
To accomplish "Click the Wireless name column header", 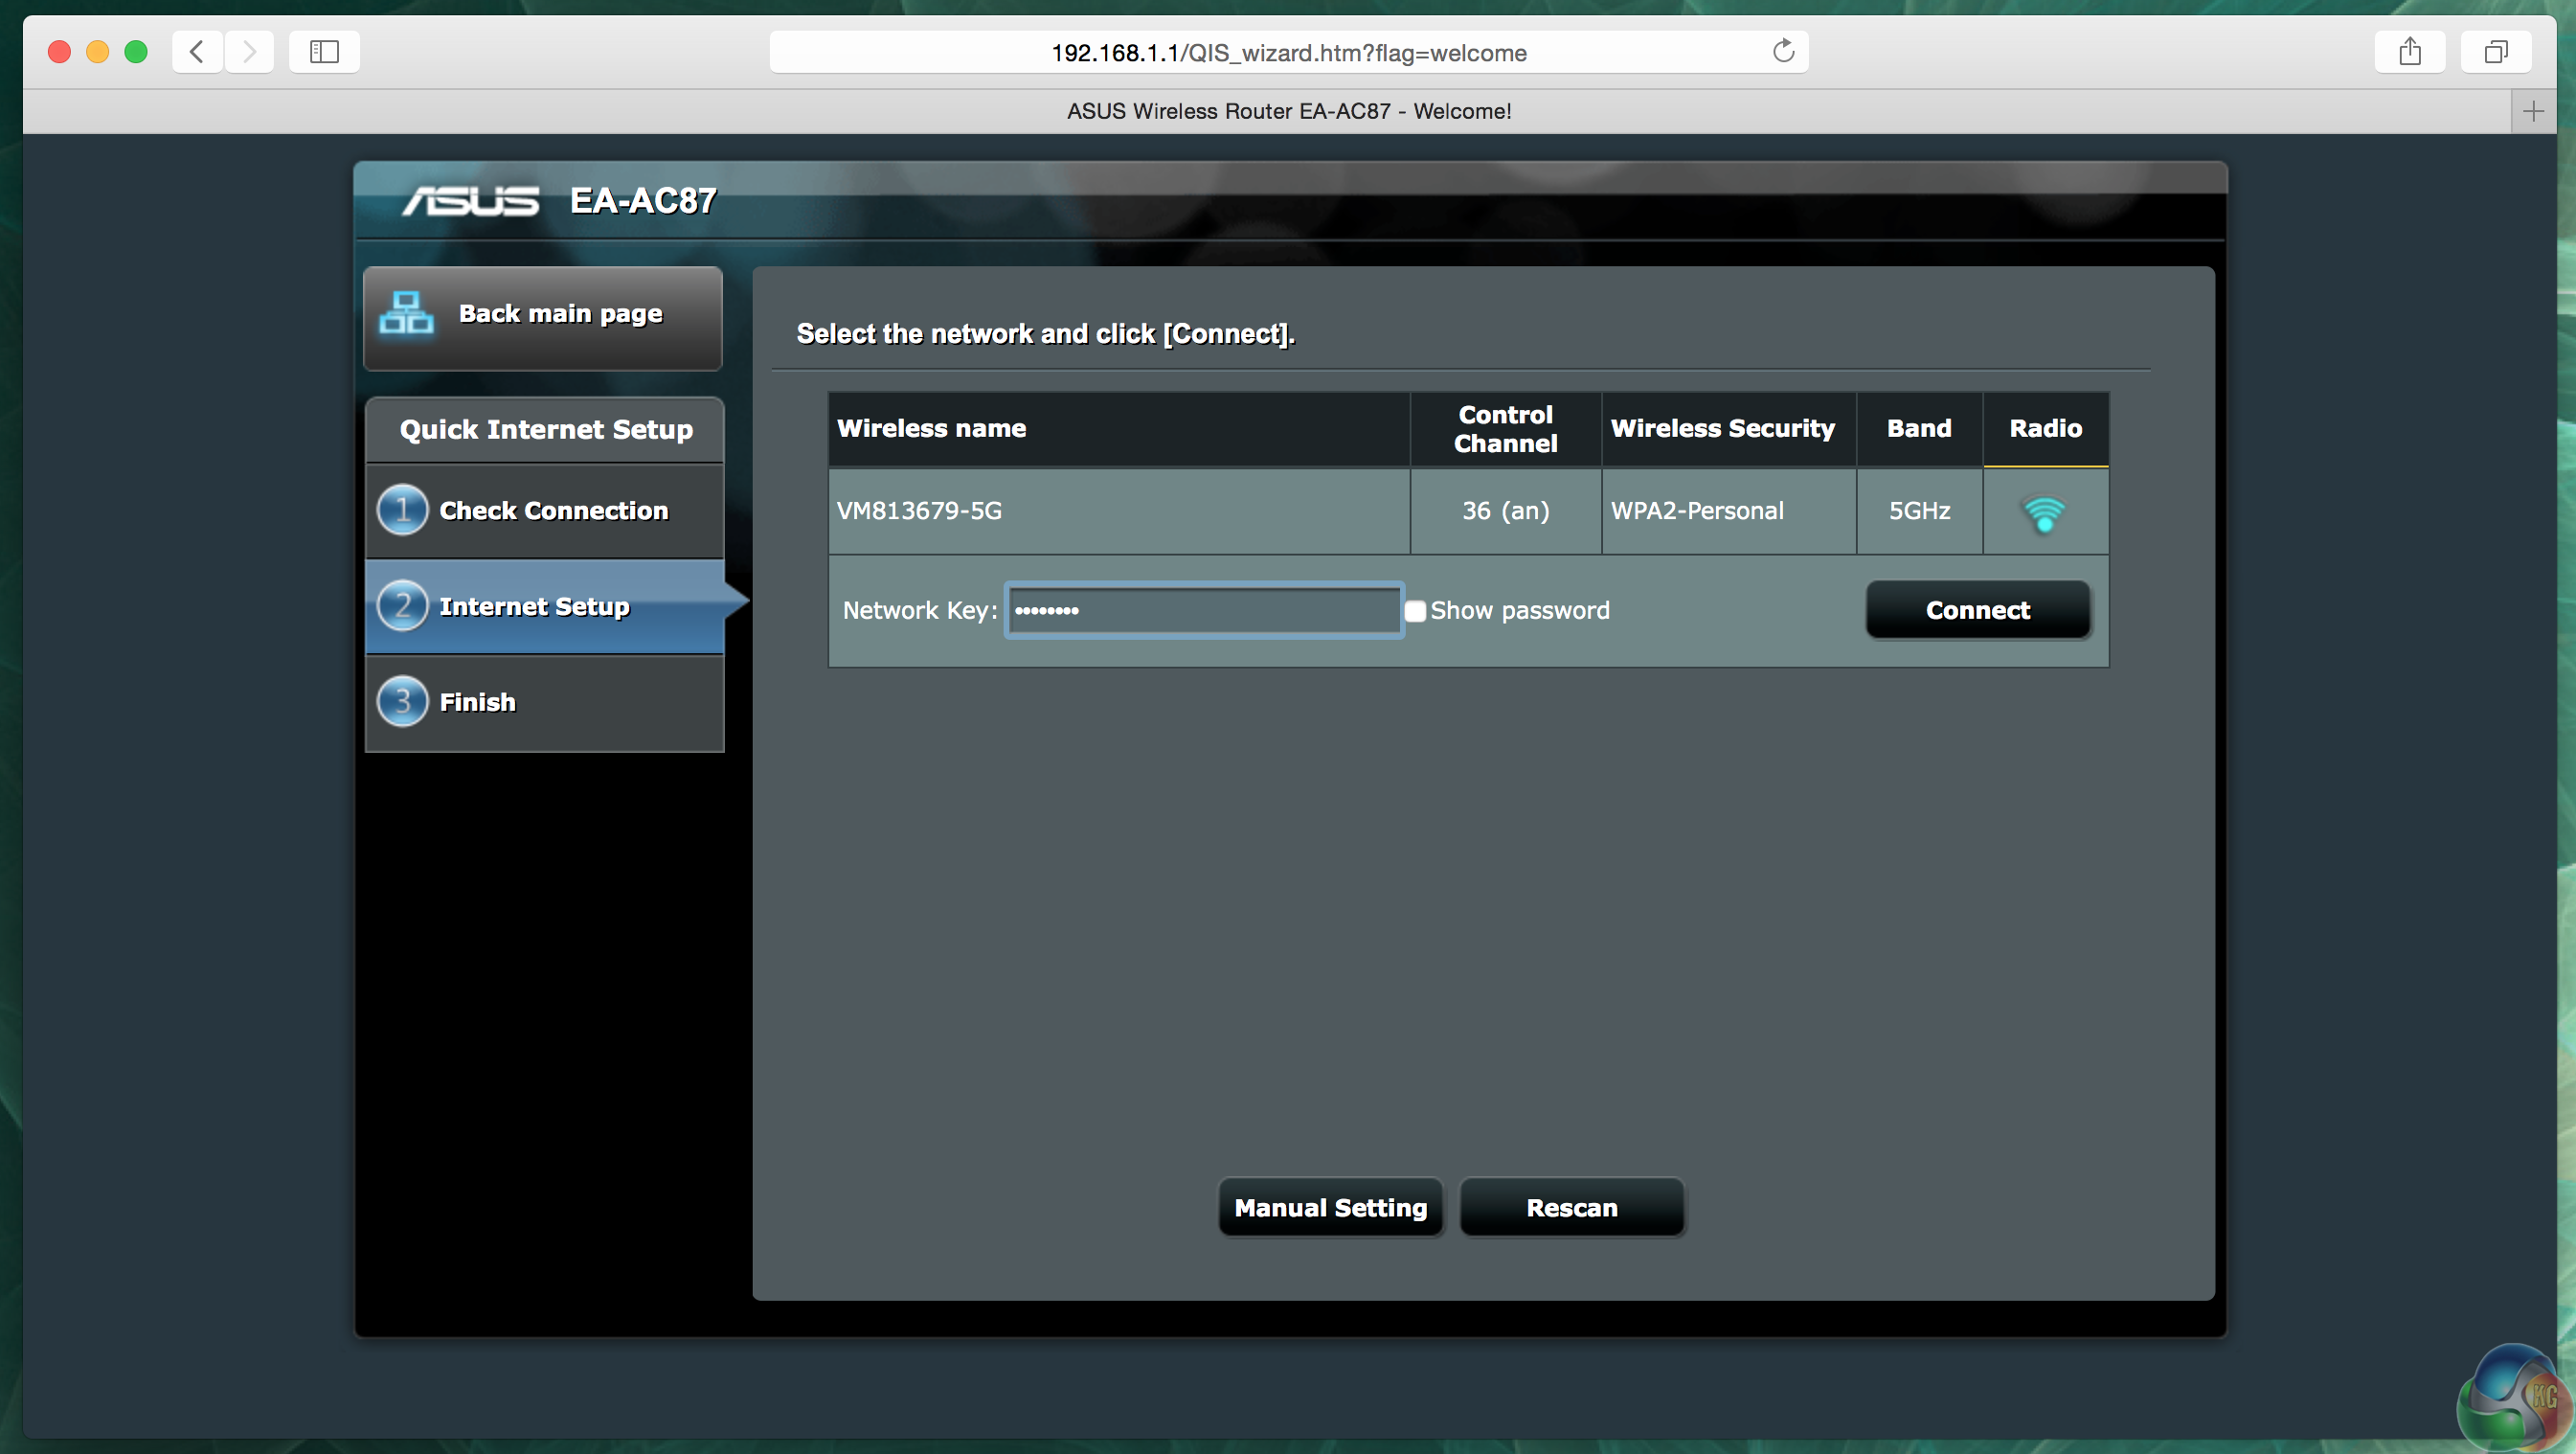I will (931, 428).
